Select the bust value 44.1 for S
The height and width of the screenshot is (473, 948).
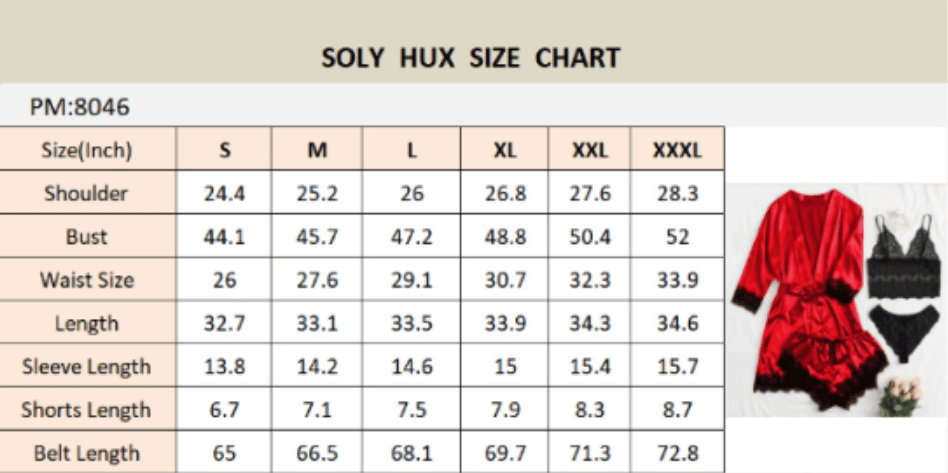(x=224, y=236)
